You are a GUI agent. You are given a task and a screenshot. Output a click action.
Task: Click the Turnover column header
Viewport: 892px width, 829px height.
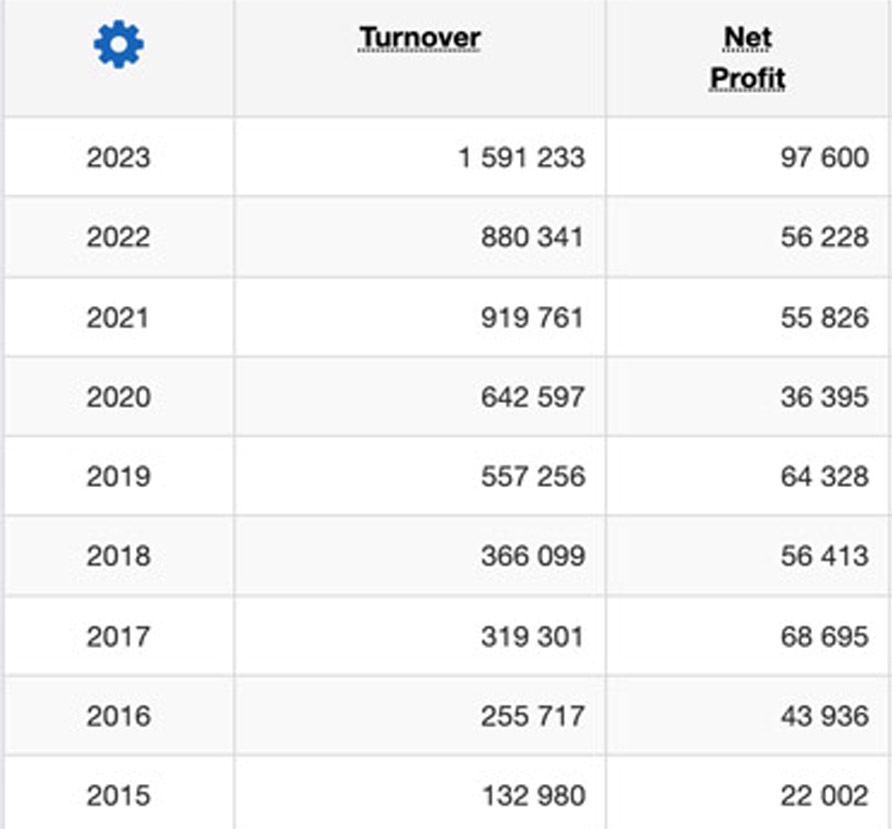420,38
